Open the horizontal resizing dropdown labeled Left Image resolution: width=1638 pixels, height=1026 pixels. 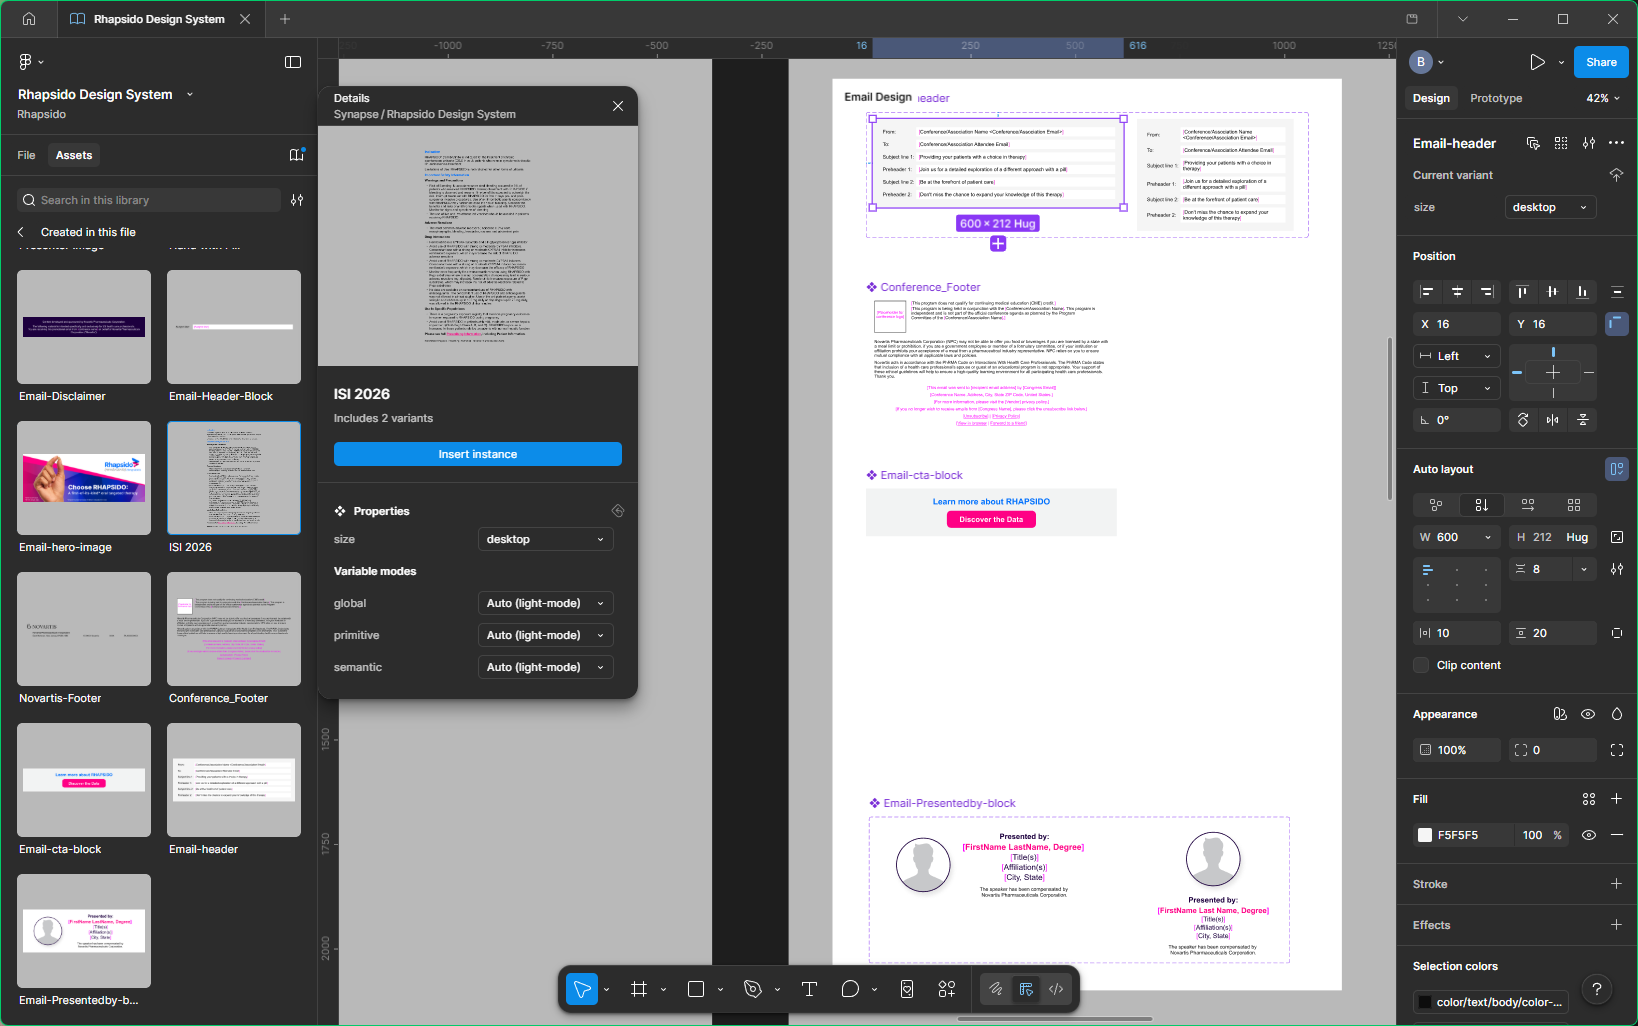pyautogui.click(x=1456, y=356)
